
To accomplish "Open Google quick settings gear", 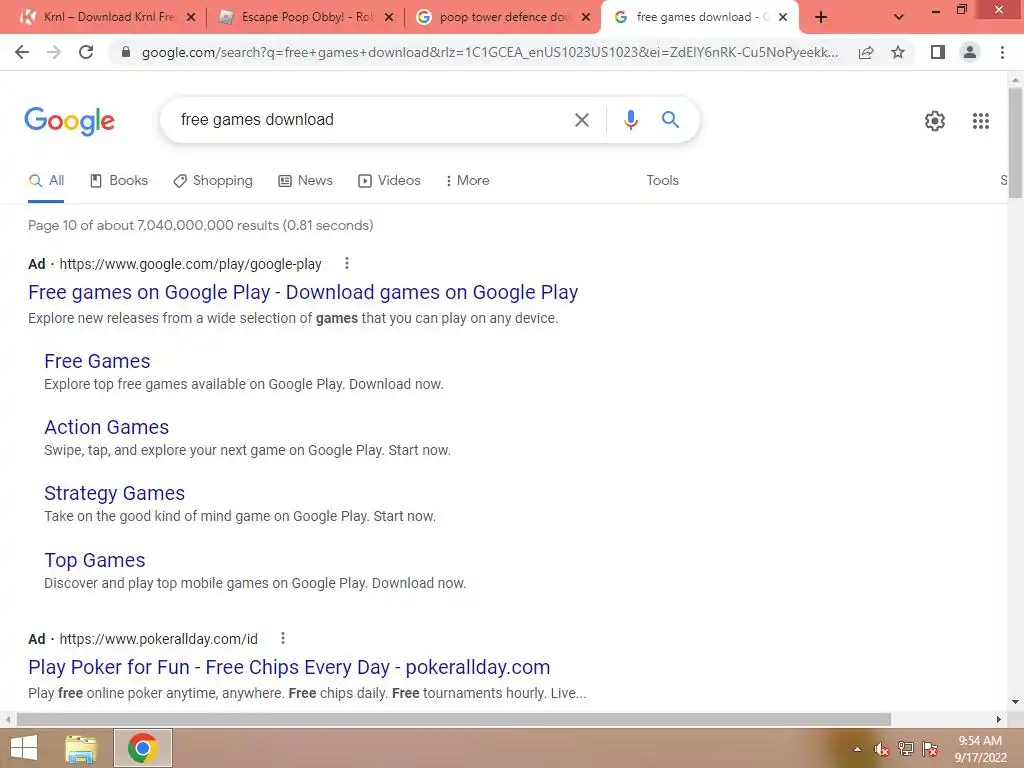I will coord(935,121).
